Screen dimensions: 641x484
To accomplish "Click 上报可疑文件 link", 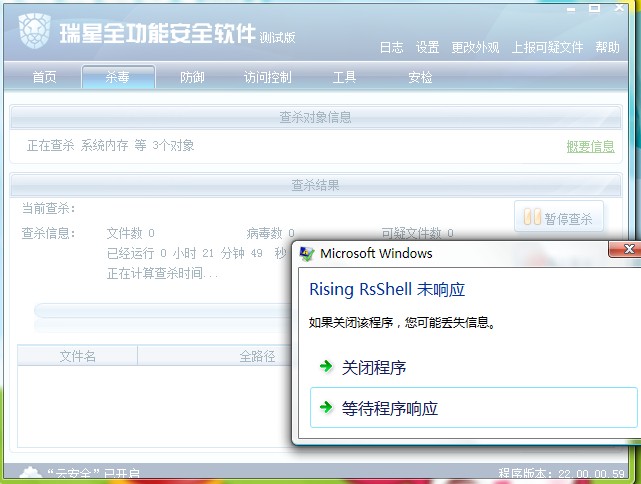I will pyautogui.click(x=547, y=47).
